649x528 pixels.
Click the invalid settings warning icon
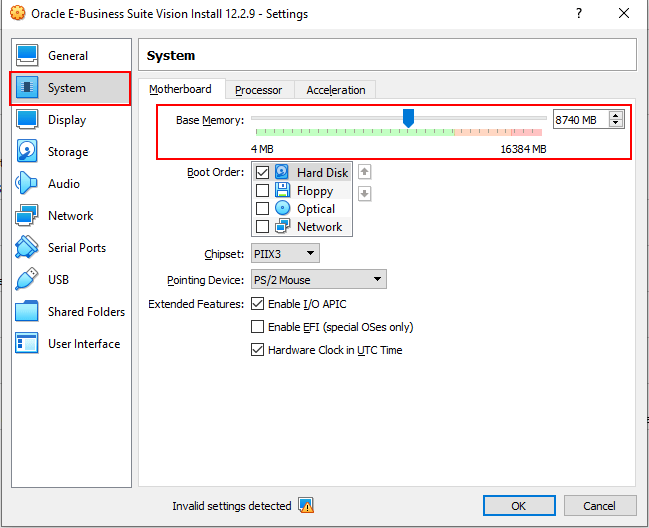306,506
